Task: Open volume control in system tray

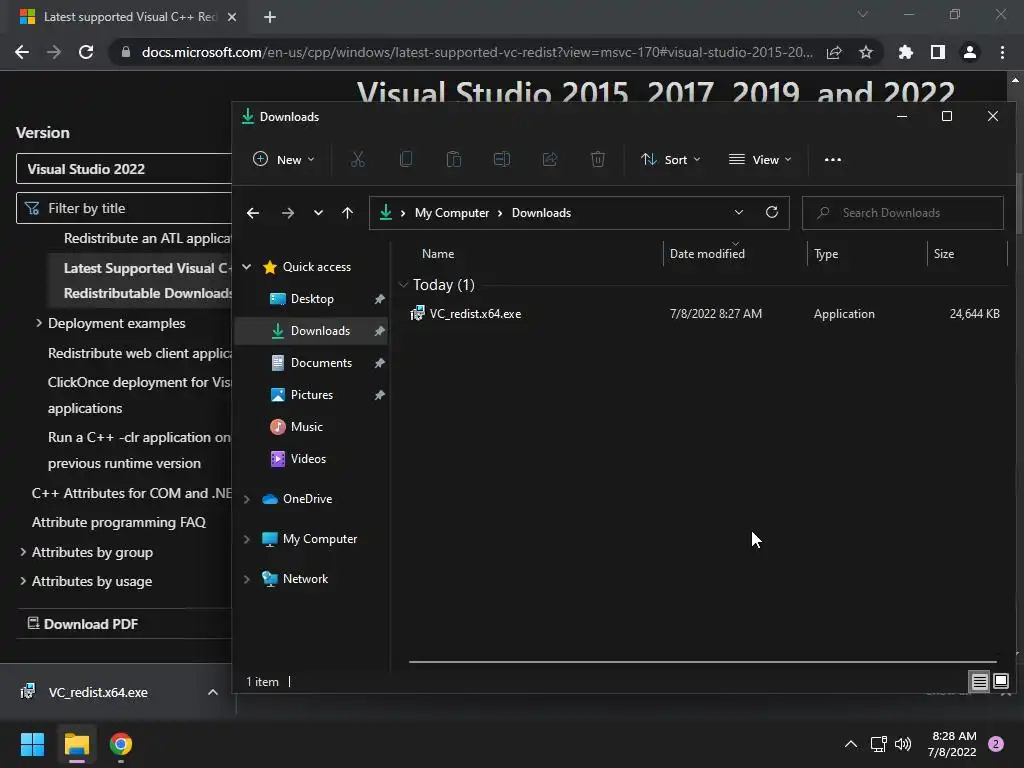Action: point(903,744)
